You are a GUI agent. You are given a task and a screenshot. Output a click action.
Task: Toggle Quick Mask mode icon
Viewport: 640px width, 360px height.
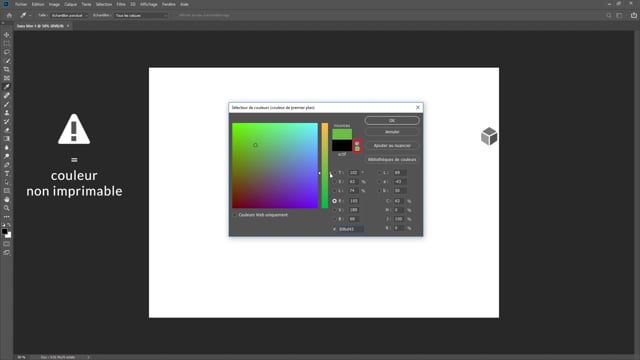click(7, 244)
